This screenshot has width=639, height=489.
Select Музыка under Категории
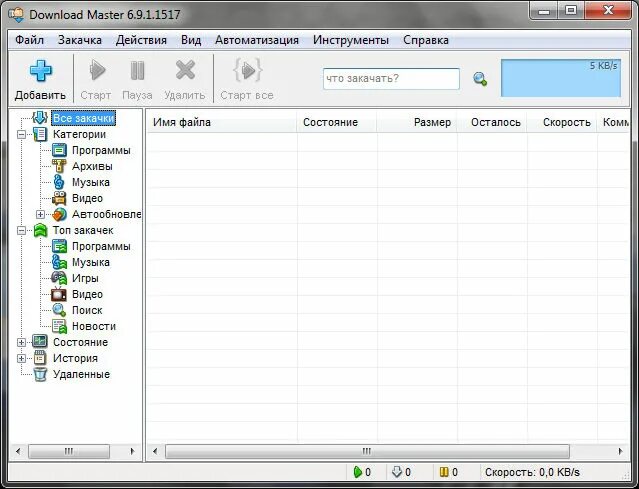pyautogui.click(x=90, y=182)
